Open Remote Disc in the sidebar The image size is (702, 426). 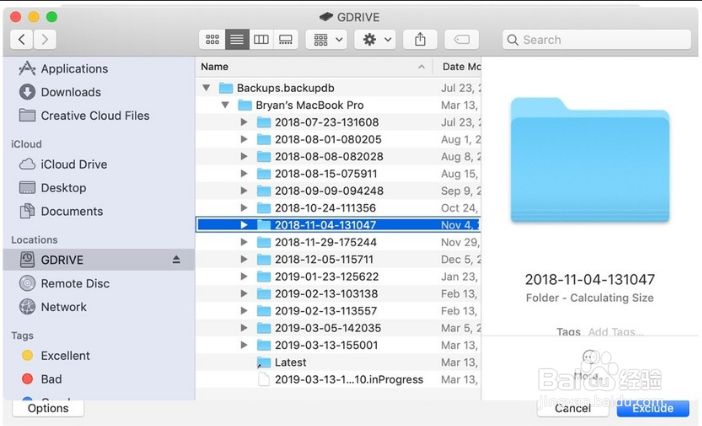(x=64, y=283)
